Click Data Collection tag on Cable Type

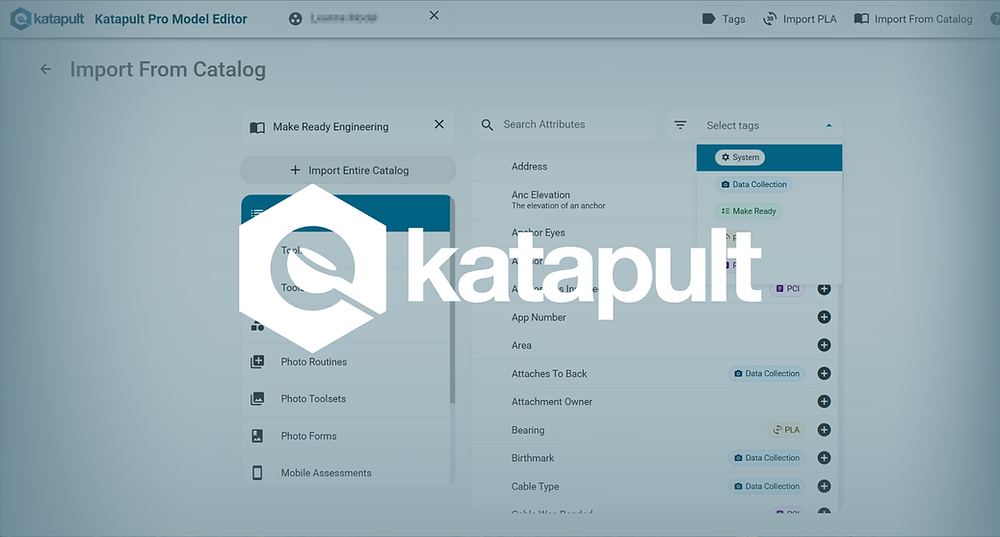[x=767, y=486]
